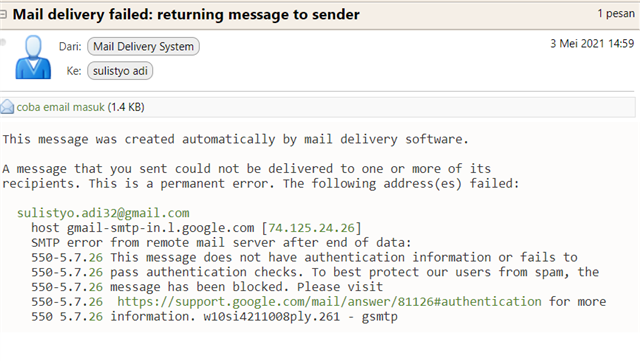The width and height of the screenshot is (640, 361).
Task: Click the 'SMTP error from remote mail server' line
Action: (221, 243)
